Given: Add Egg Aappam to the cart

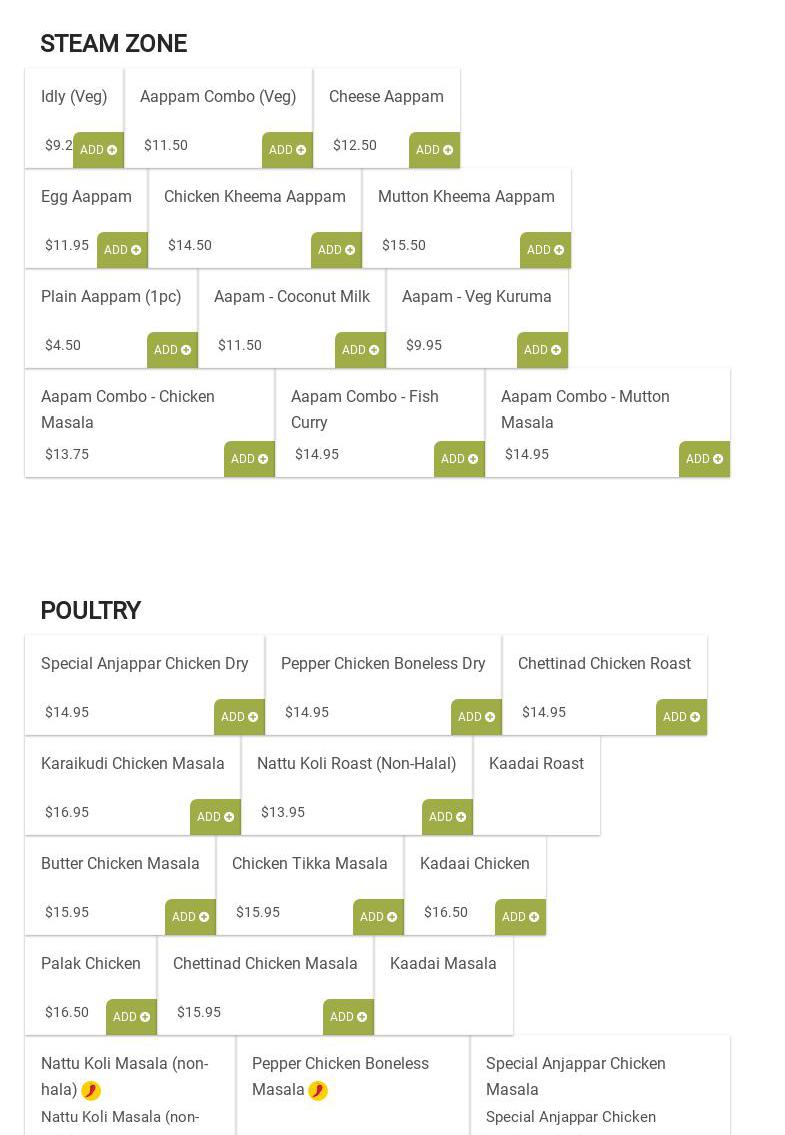Looking at the screenshot, I should coord(122,250).
